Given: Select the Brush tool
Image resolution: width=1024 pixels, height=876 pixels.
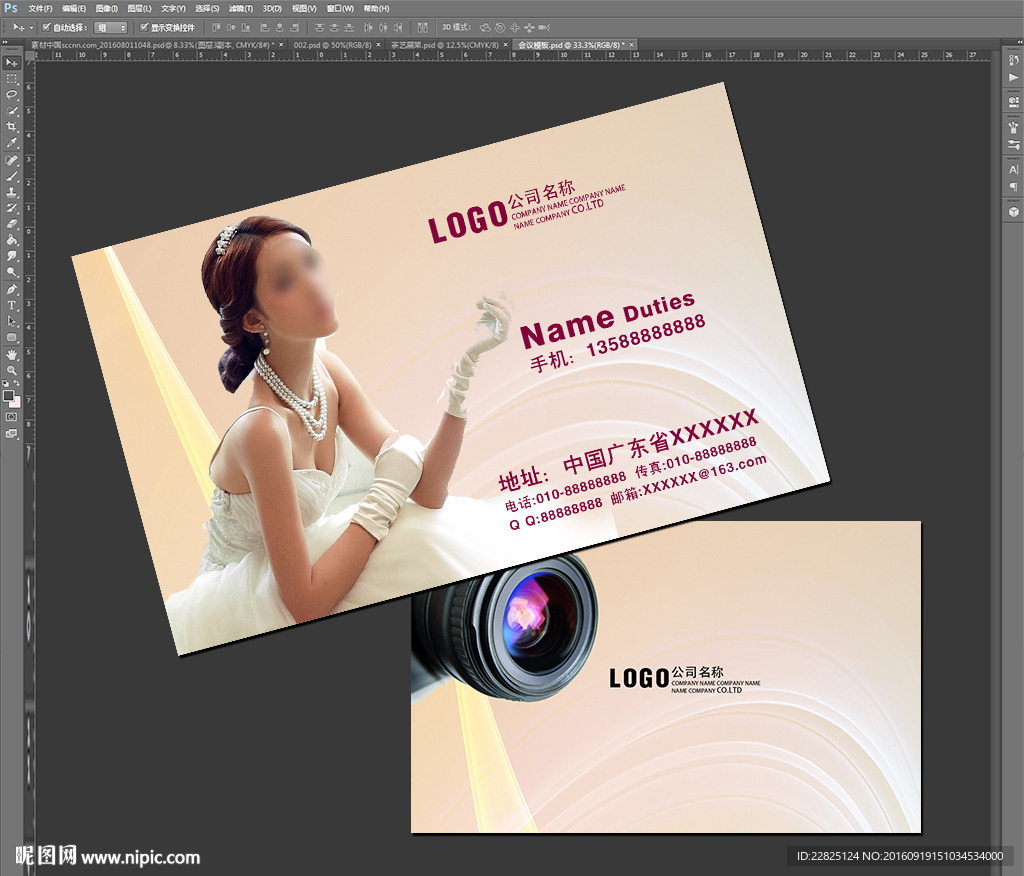Looking at the screenshot, I should [x=12, y=176].
